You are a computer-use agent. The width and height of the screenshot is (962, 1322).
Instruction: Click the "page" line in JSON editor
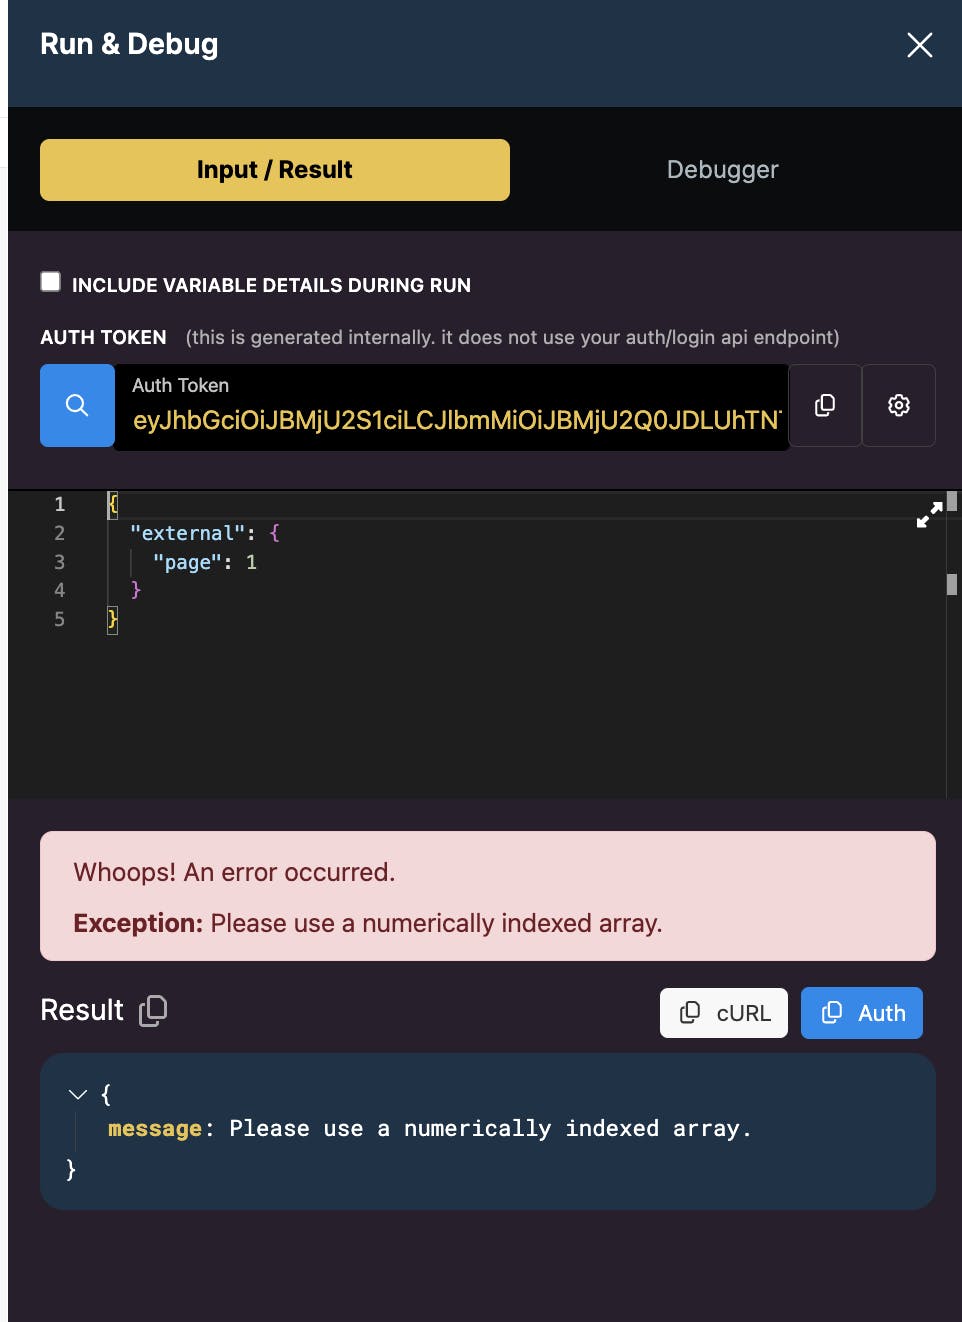point(204,562)
